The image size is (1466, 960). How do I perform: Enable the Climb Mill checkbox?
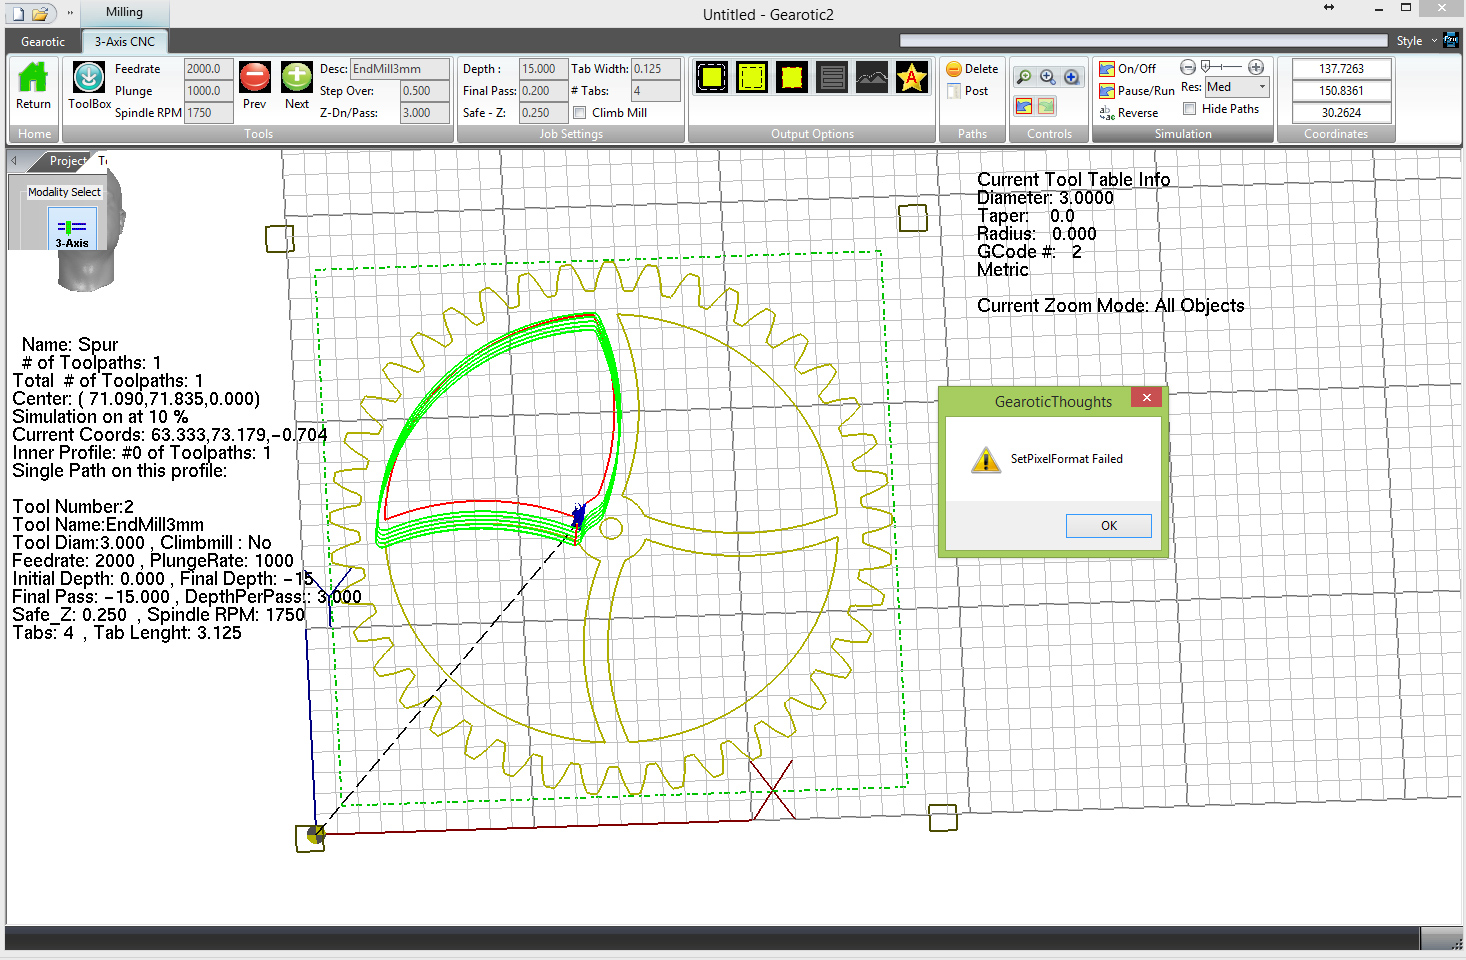pos(580,113)
